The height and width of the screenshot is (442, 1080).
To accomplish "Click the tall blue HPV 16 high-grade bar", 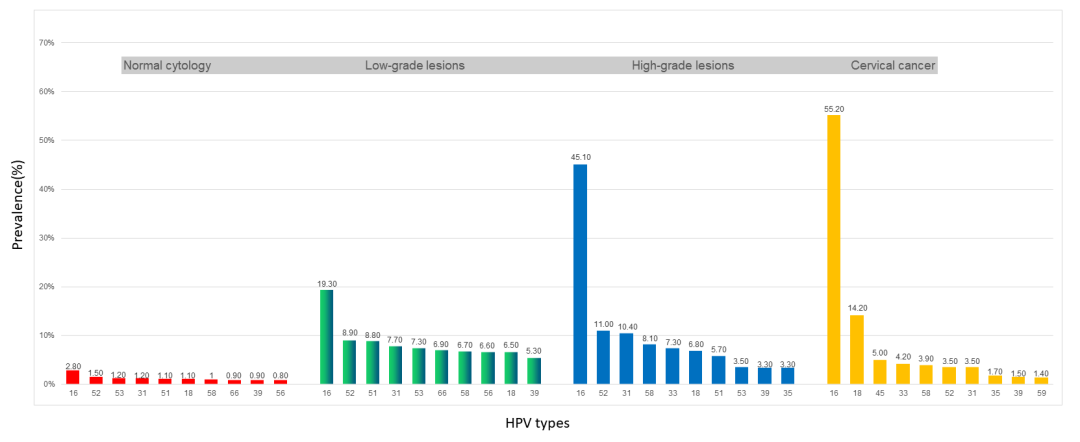I will [581, 274].
